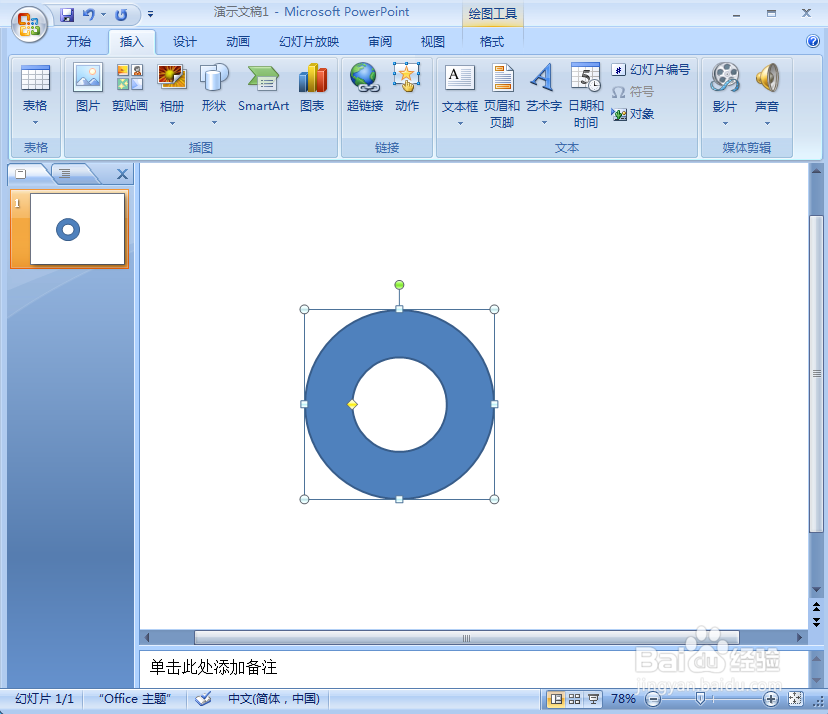The height and width of the screenshot is (714, 828).
Task: Expand the 艺术字 dropdown arrow
Action: click(544, 124)
